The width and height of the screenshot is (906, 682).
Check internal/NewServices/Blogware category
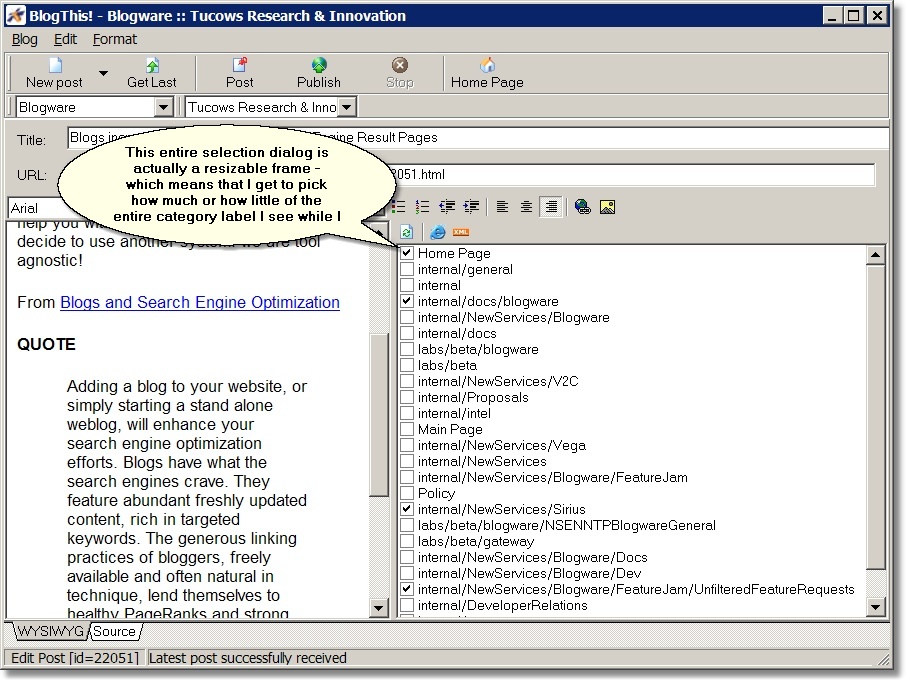407,317
